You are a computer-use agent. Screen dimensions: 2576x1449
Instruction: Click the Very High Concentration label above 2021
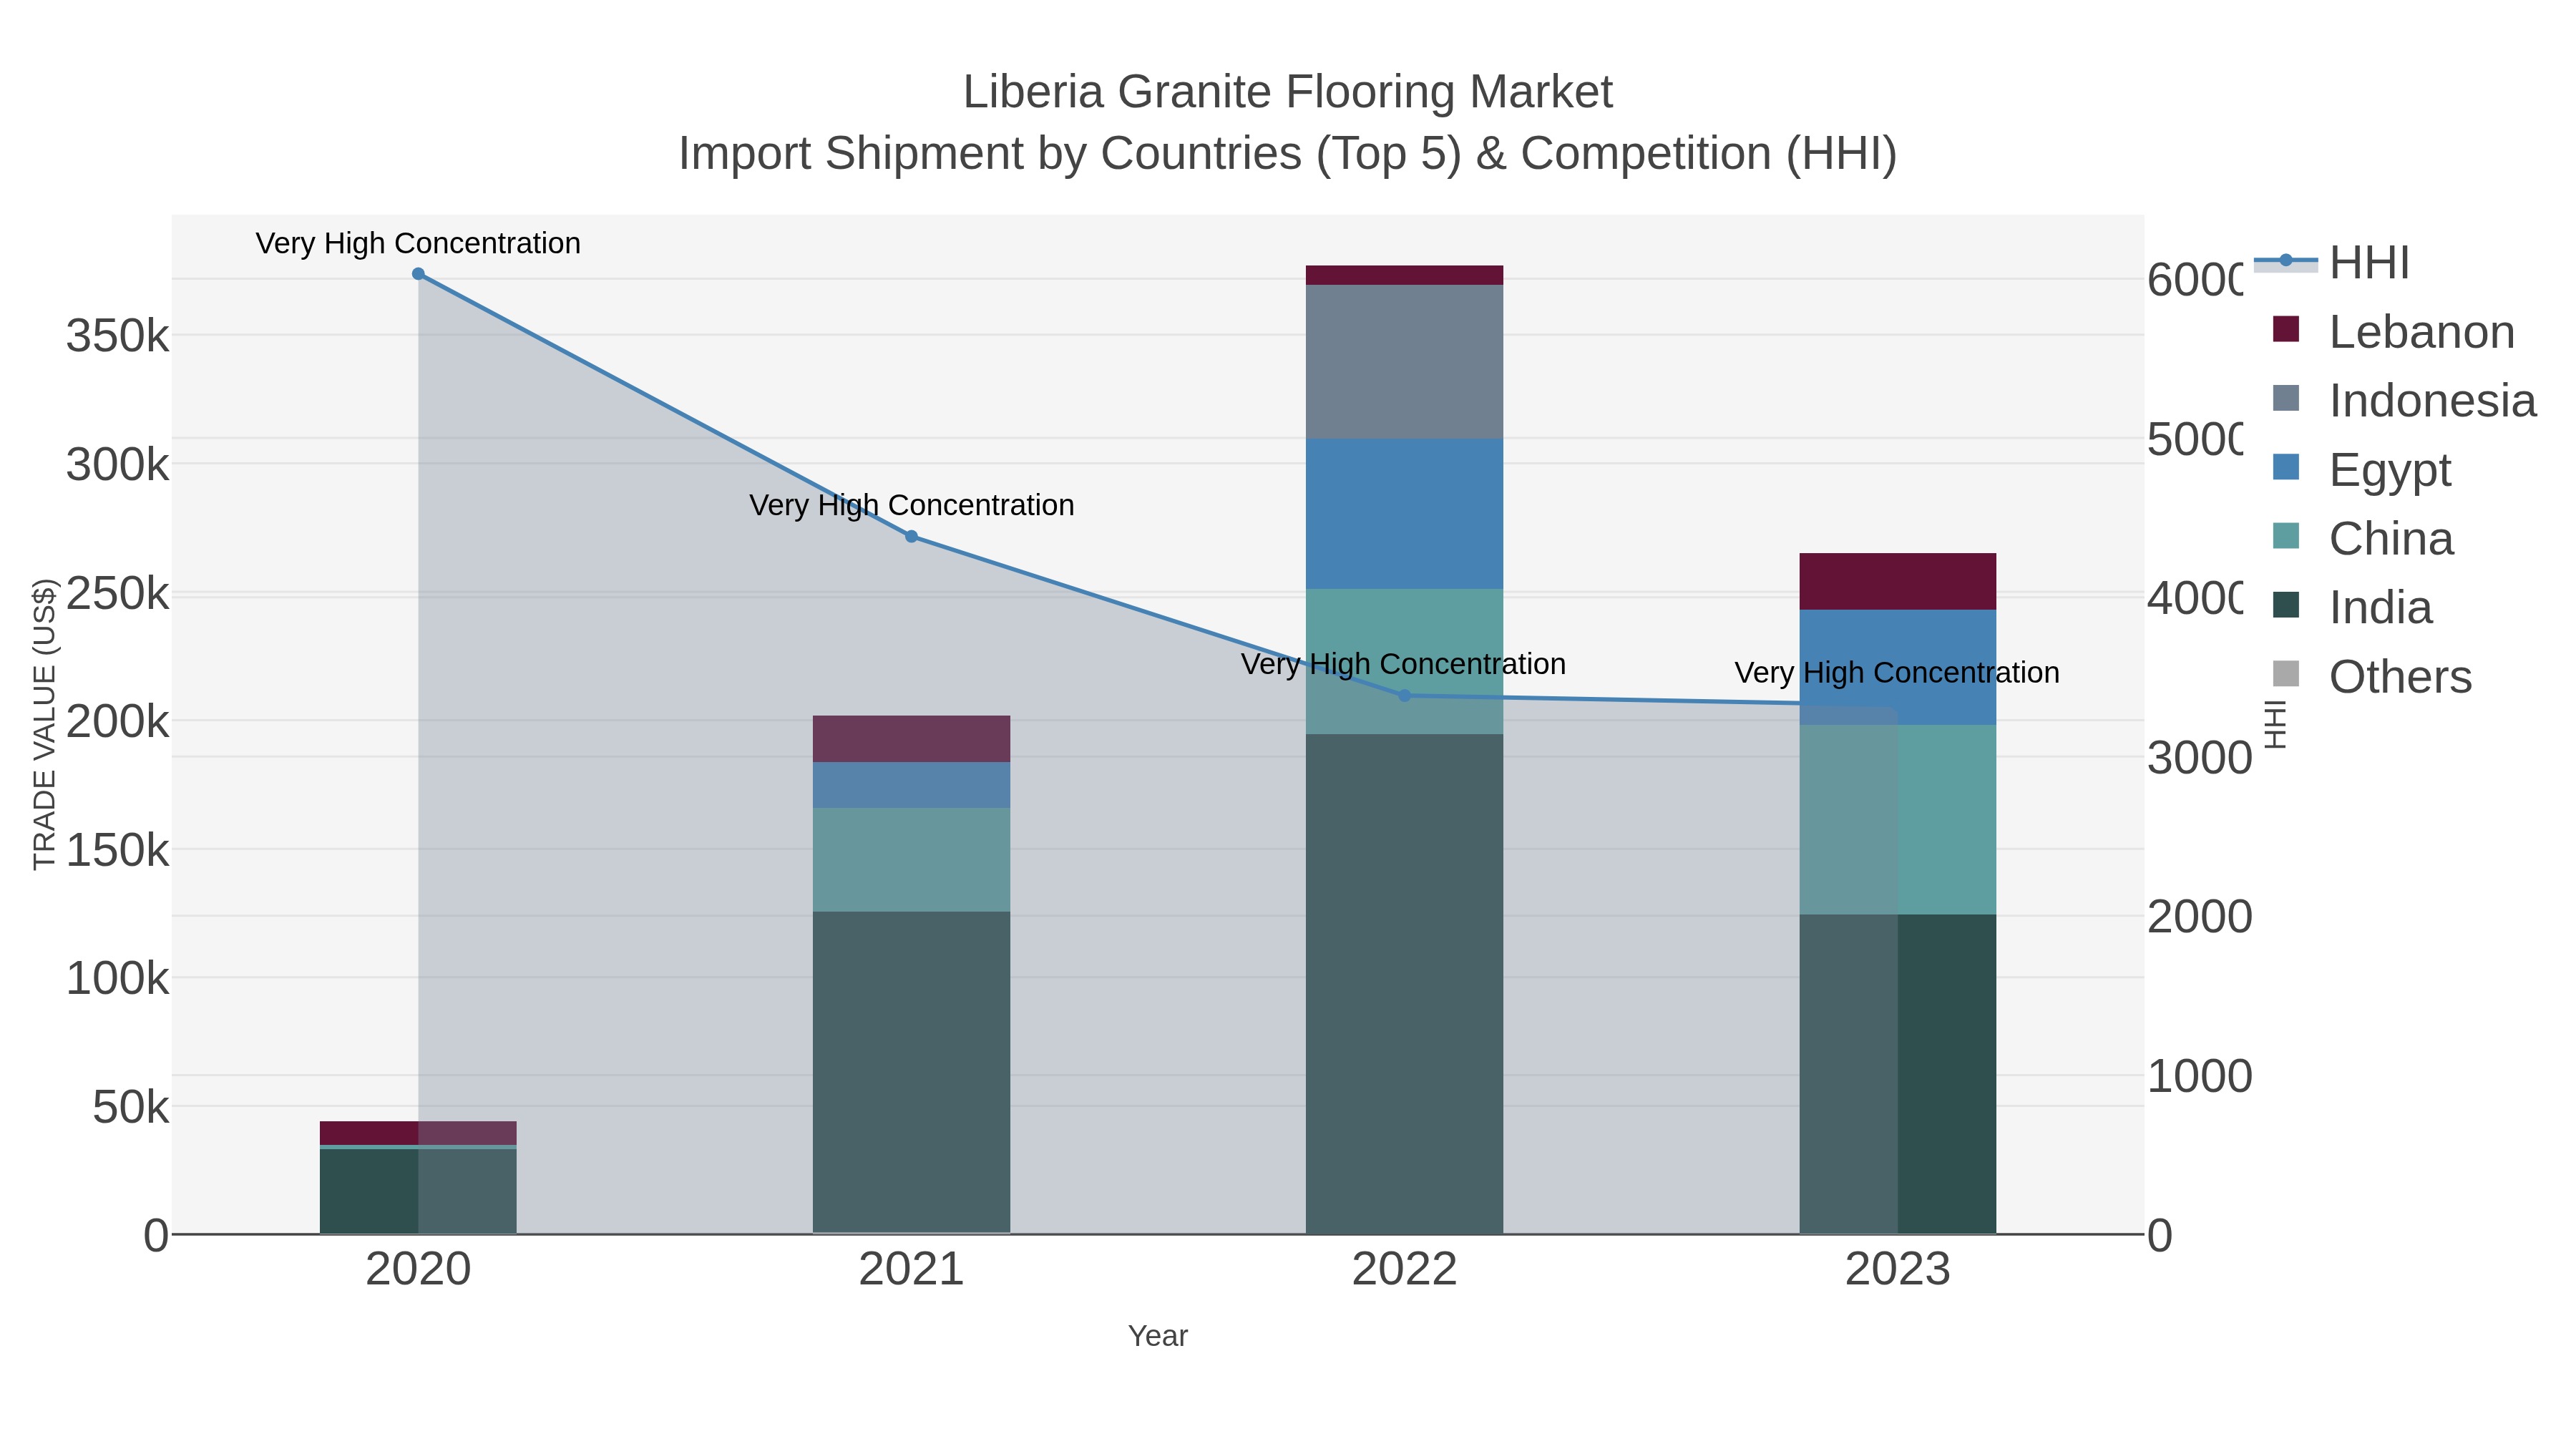point(912,505)
